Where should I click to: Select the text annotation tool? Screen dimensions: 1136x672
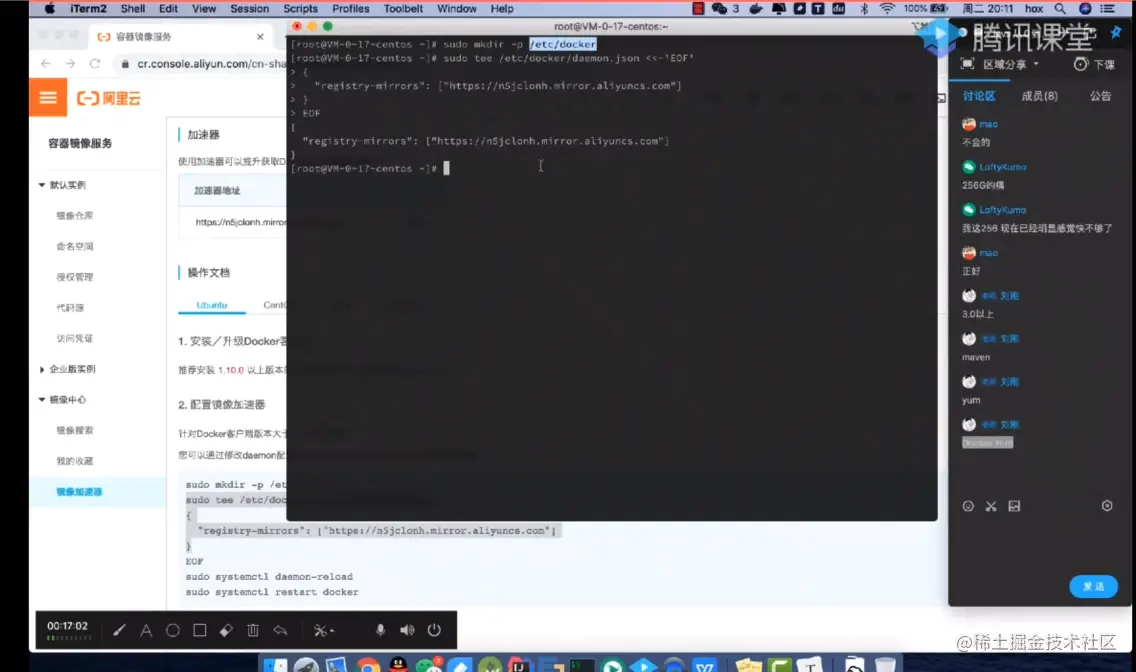coord(146,630)
